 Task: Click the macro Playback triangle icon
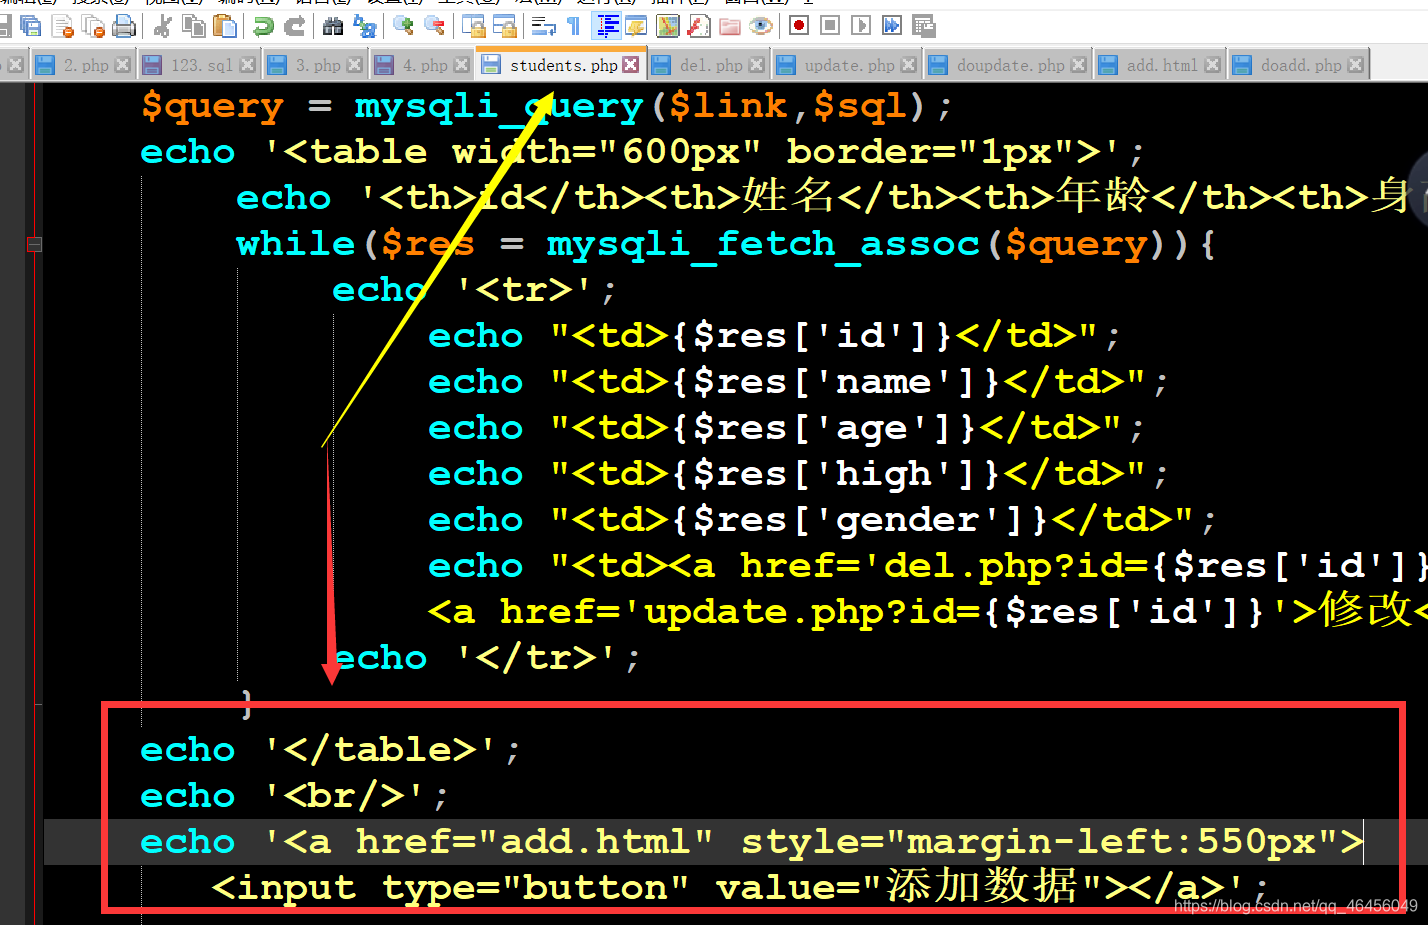[861, 26]
